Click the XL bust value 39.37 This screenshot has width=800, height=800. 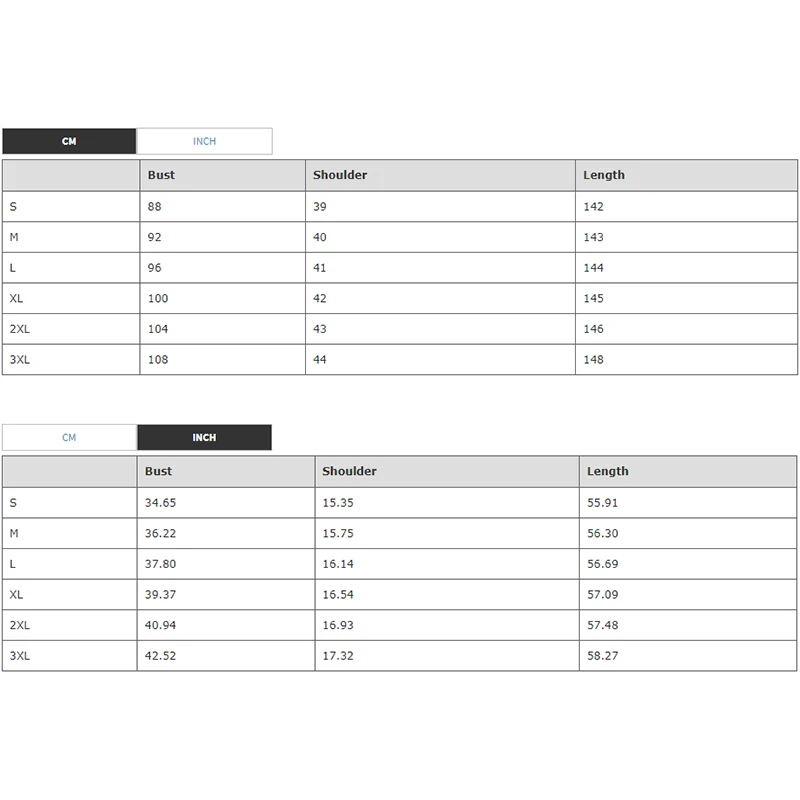160,594
